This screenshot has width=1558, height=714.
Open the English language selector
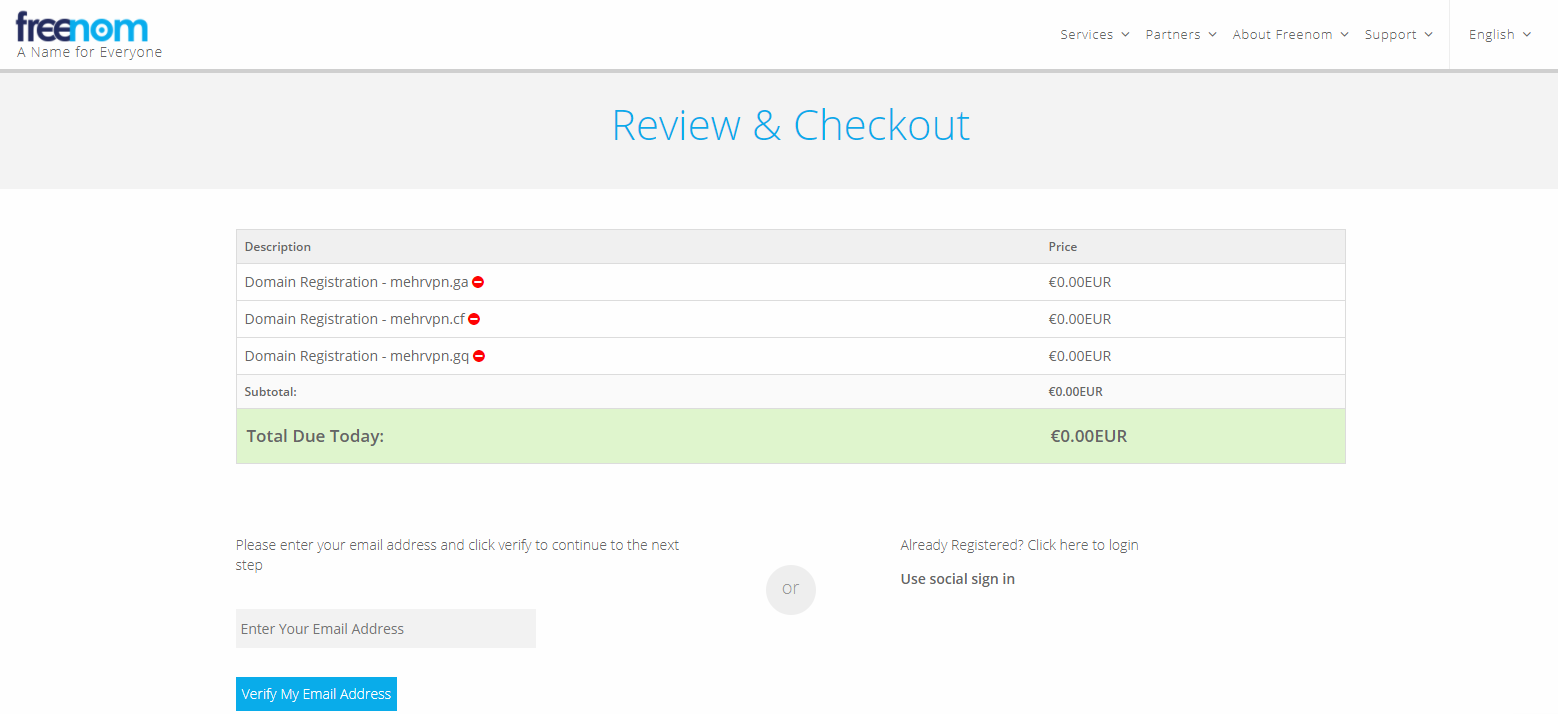[x=1499, y=34]
